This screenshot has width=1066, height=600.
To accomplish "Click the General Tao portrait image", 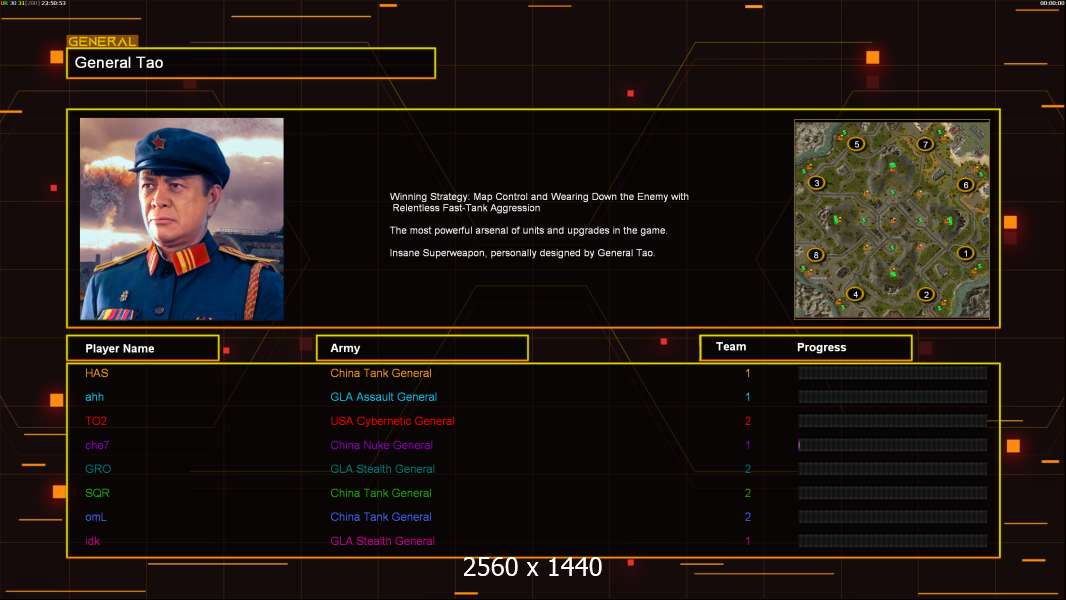I will (x=182, y=219).
